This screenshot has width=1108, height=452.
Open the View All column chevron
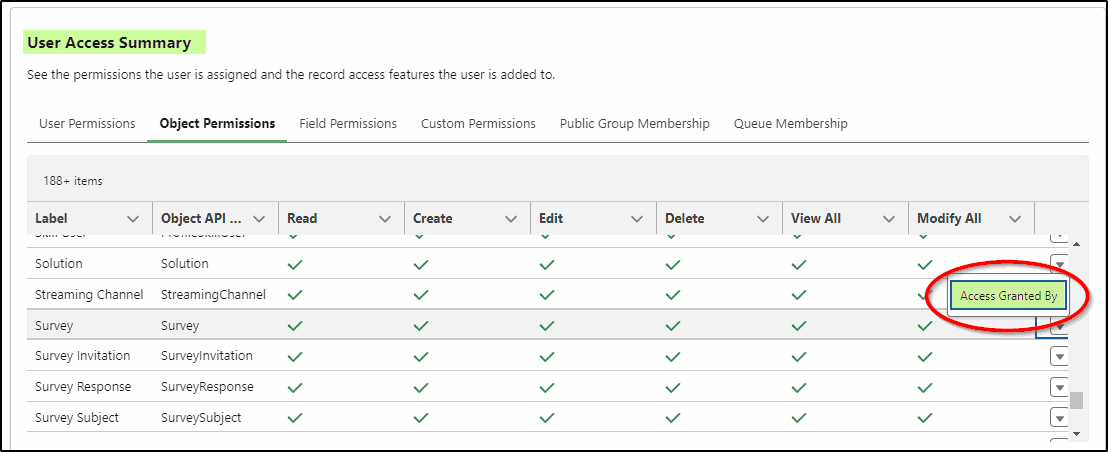point(889,219)
